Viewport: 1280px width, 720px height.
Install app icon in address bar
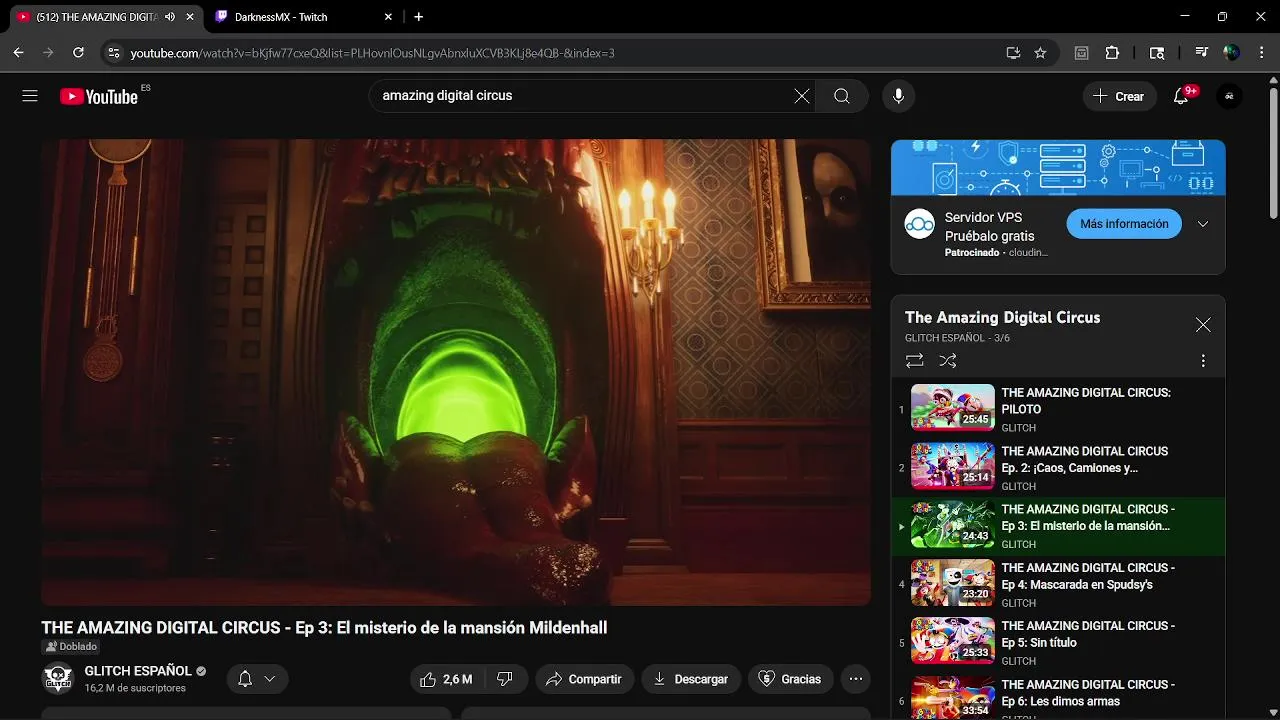(1013, 53)
